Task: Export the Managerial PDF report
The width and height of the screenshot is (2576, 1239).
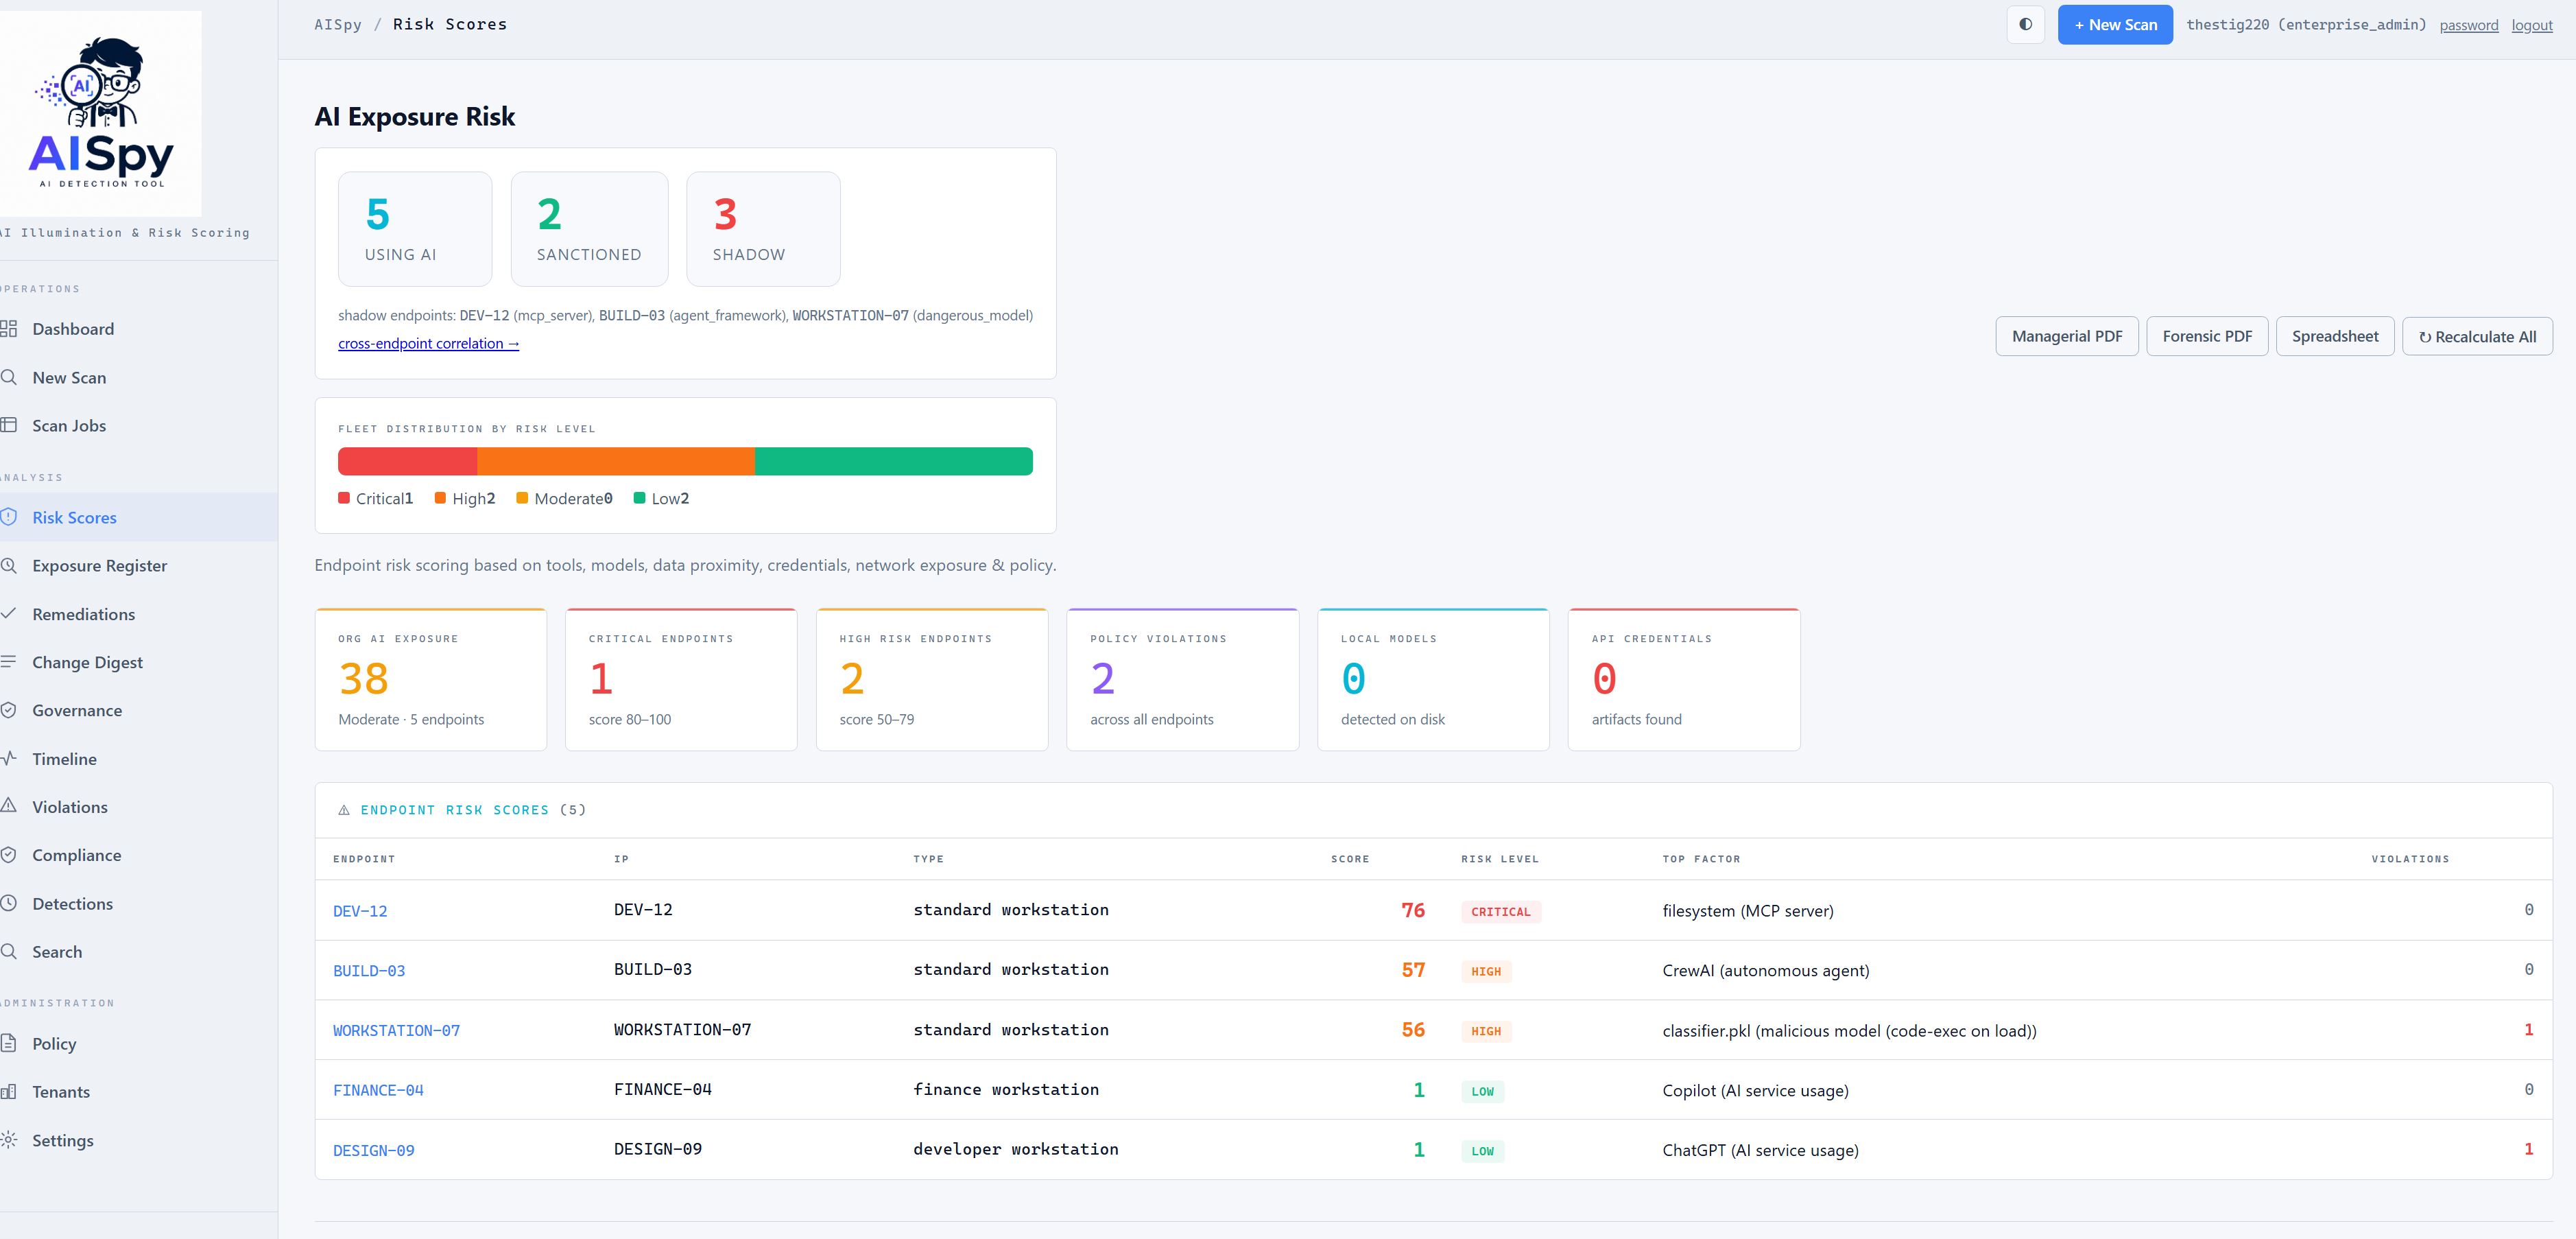Action: 2067,336
